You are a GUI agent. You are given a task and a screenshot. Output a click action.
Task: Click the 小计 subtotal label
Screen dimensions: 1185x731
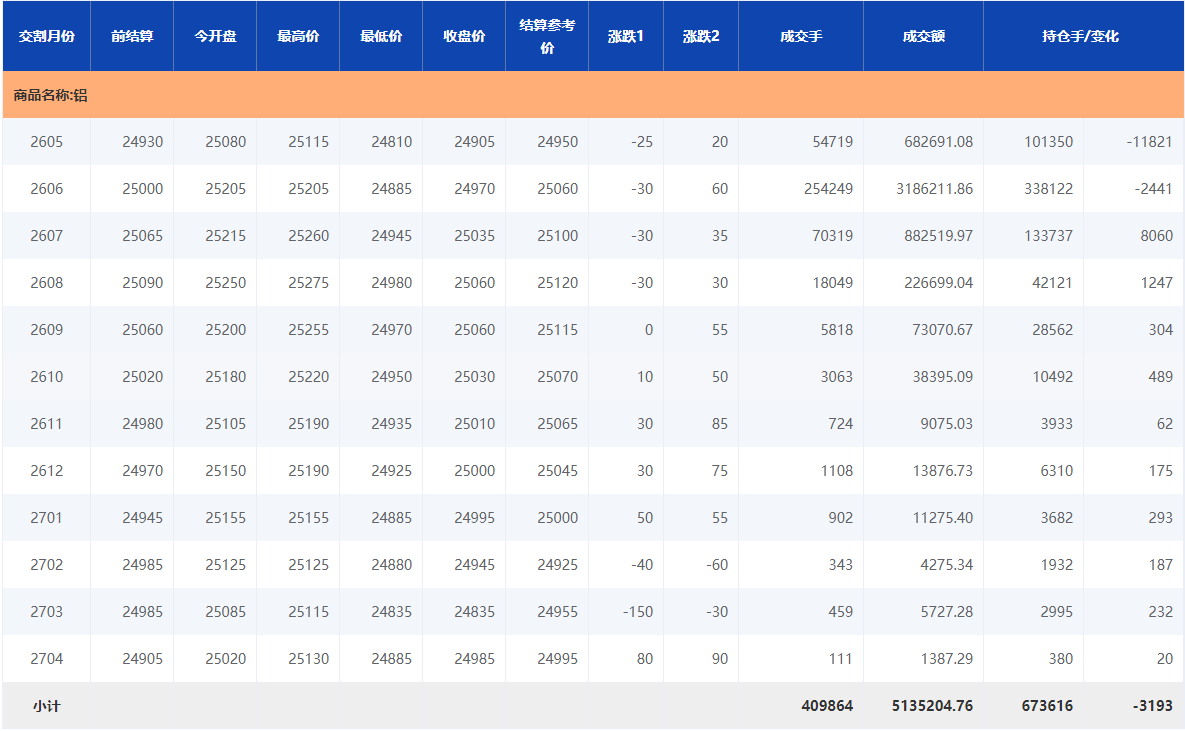46,706
